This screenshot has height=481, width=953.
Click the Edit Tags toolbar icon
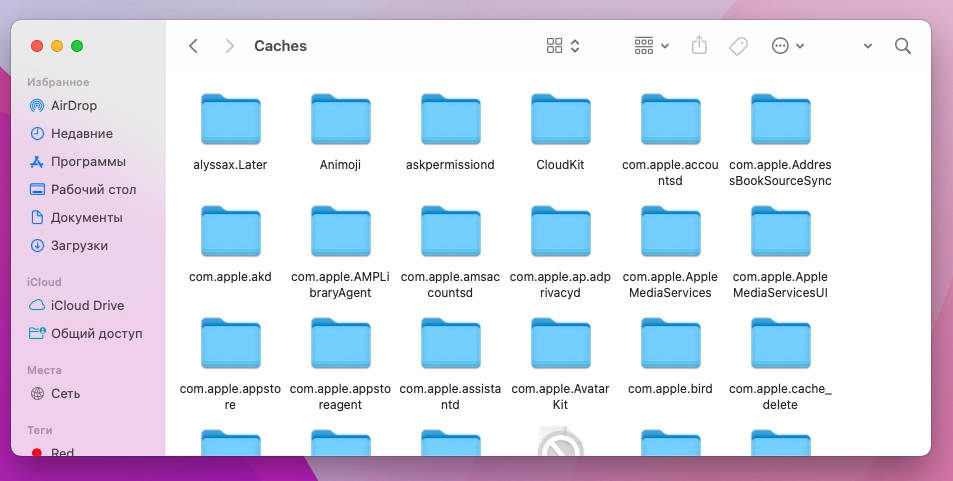(x=738, y=46)
